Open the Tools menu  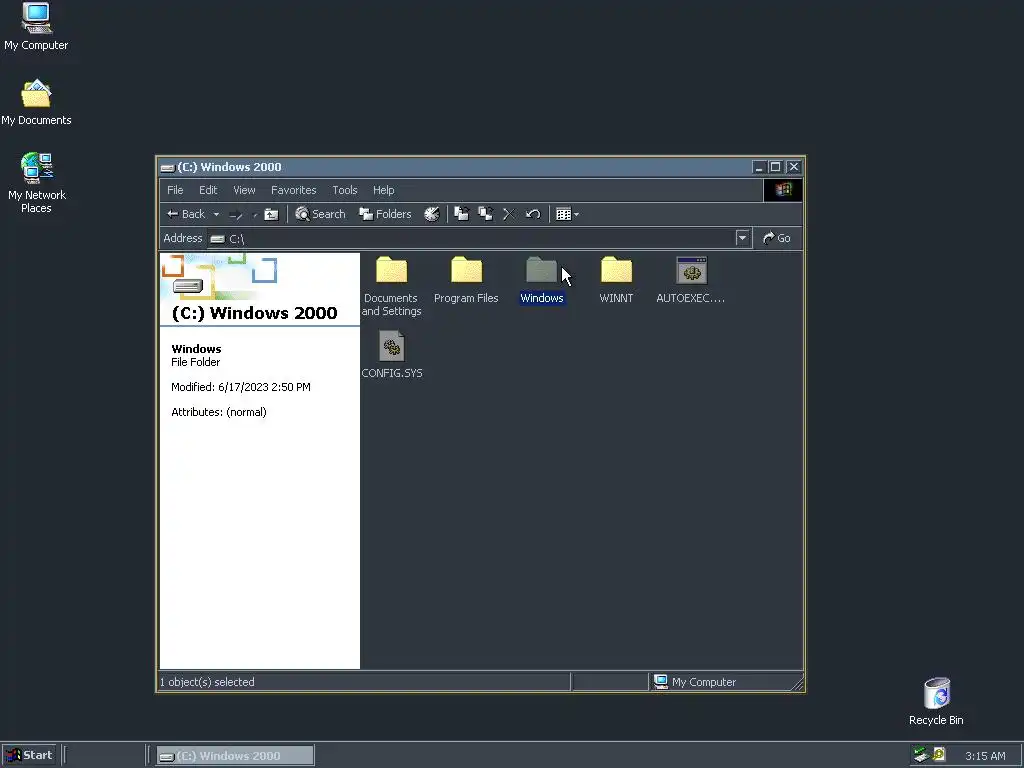pyautogui.click(x=345, y=190)
